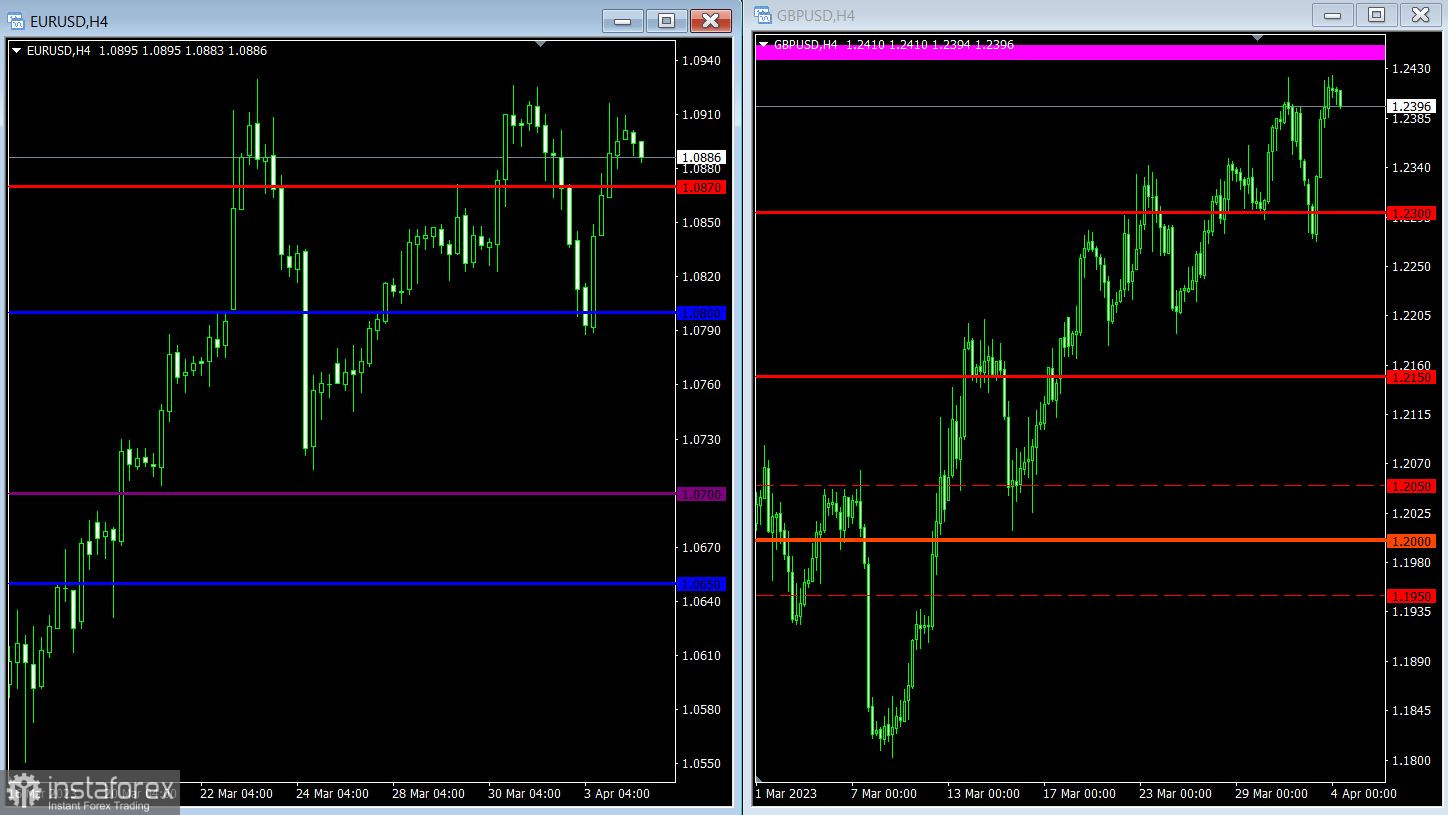Click the 1.0940 price on EURUSD scale

700,61
